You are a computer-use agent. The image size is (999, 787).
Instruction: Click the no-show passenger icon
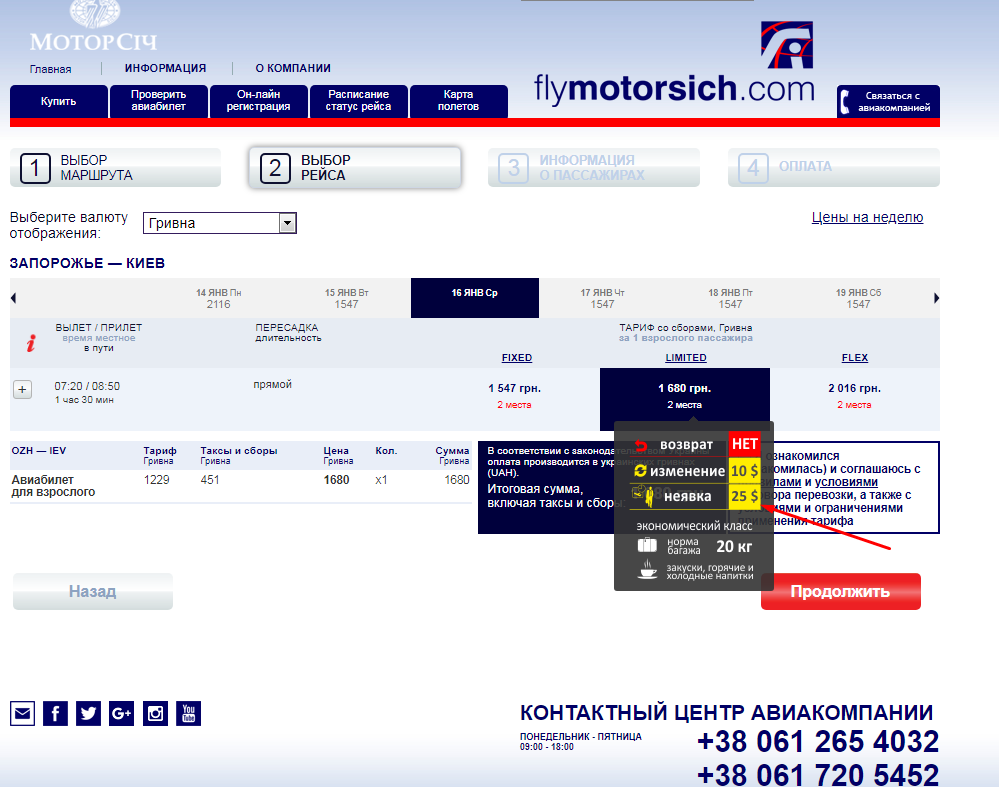pyautogui.click(x=643, y=495)
